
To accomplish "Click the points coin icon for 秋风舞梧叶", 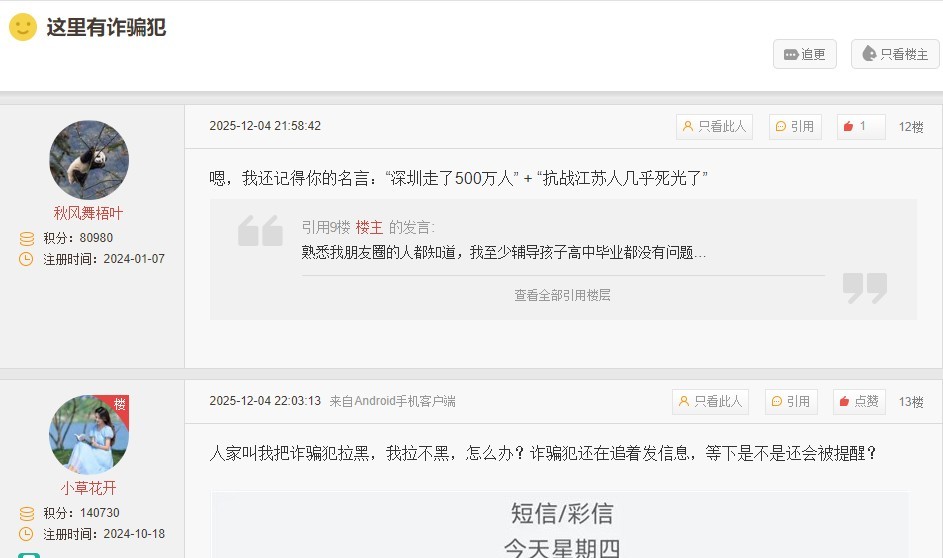I will (27, 238).
